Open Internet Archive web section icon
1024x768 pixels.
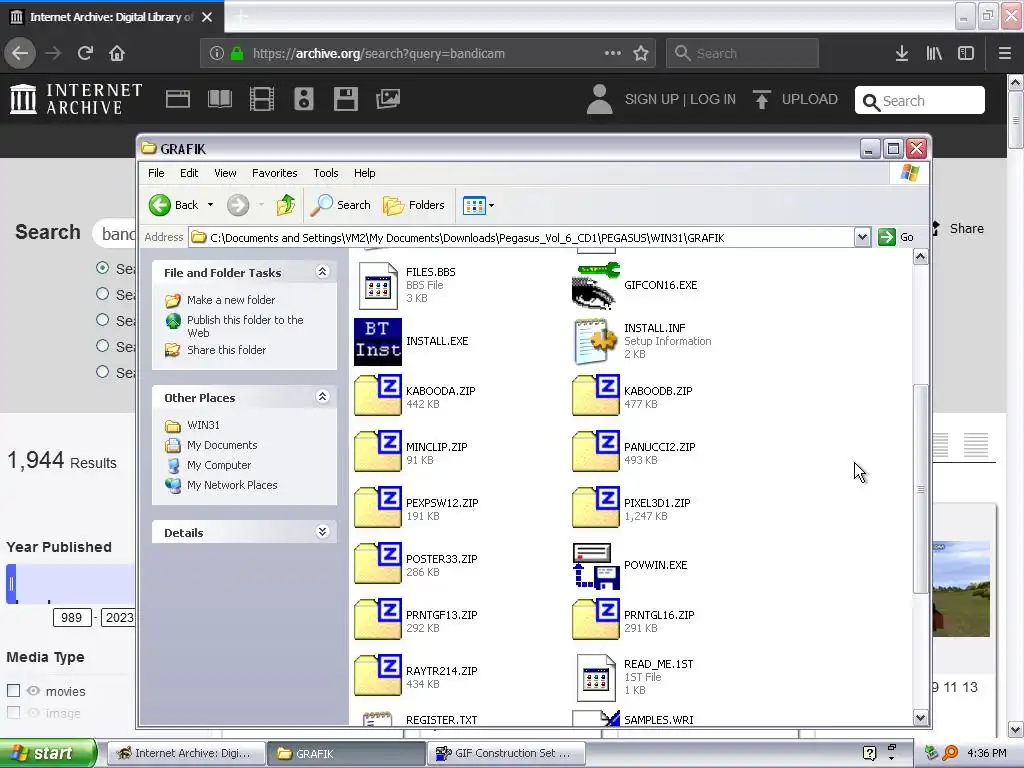point(178,99)
